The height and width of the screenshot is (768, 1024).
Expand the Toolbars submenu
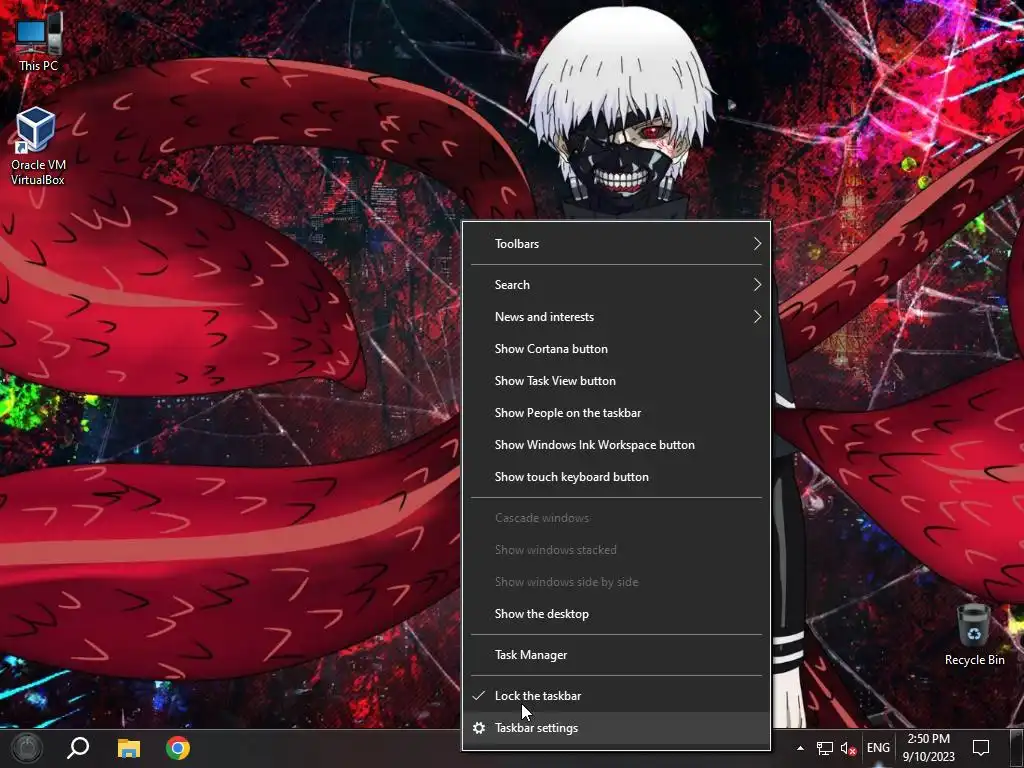pyautogui.click(x=616, y=244)
